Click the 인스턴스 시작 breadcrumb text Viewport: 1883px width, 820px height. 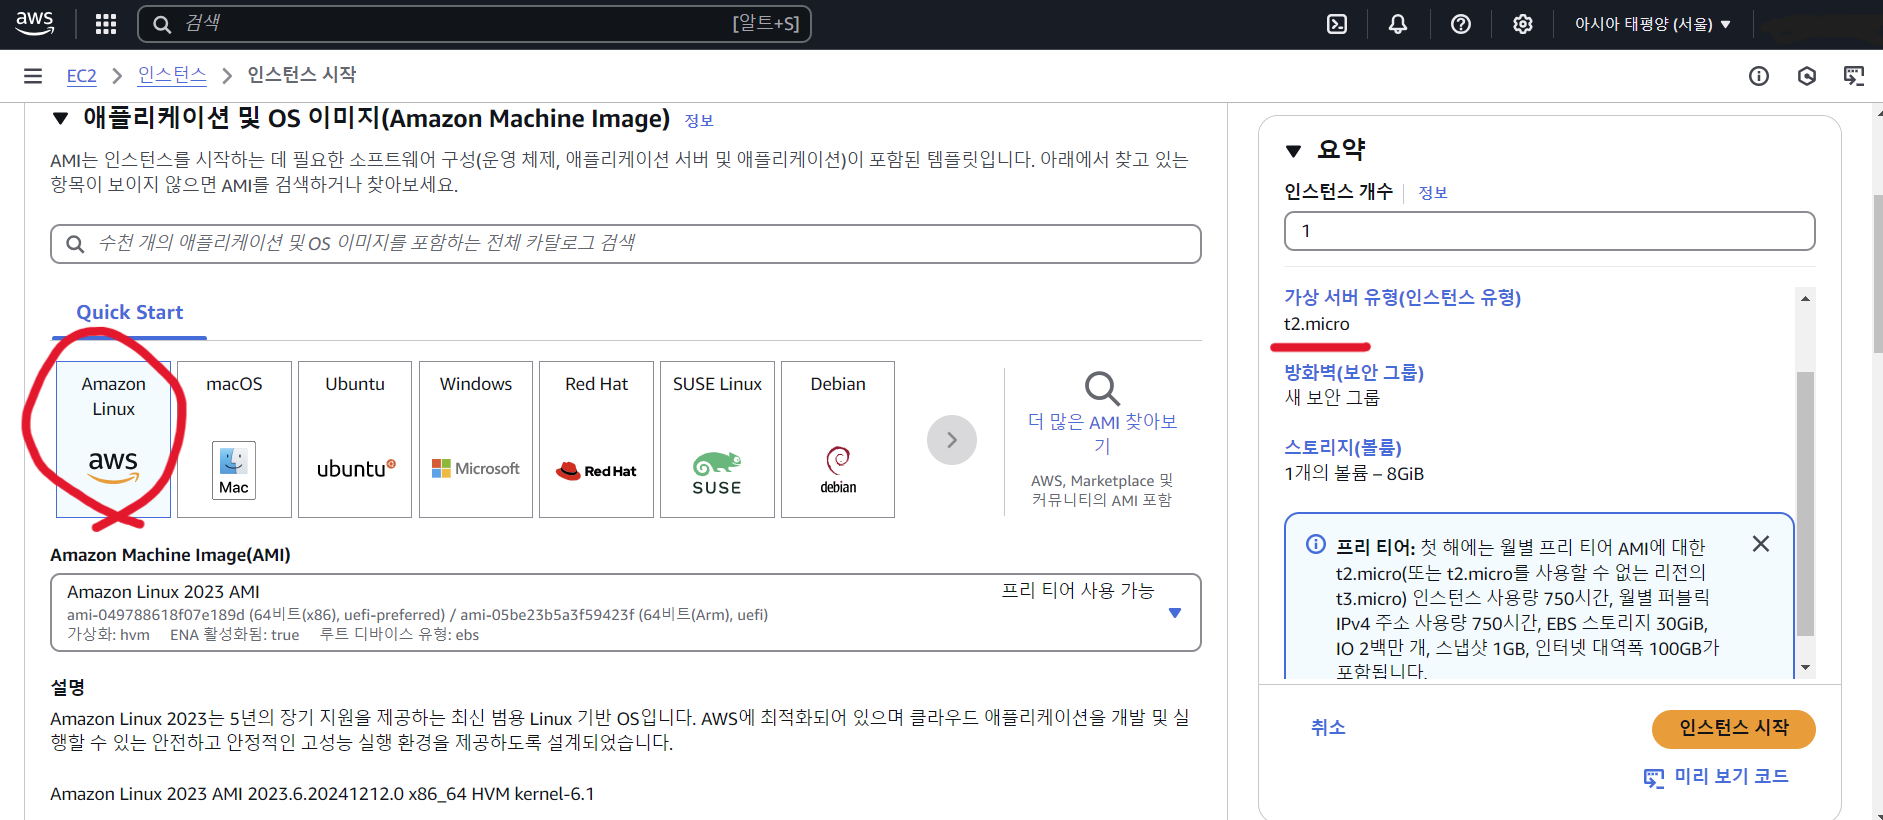point(302,75)
